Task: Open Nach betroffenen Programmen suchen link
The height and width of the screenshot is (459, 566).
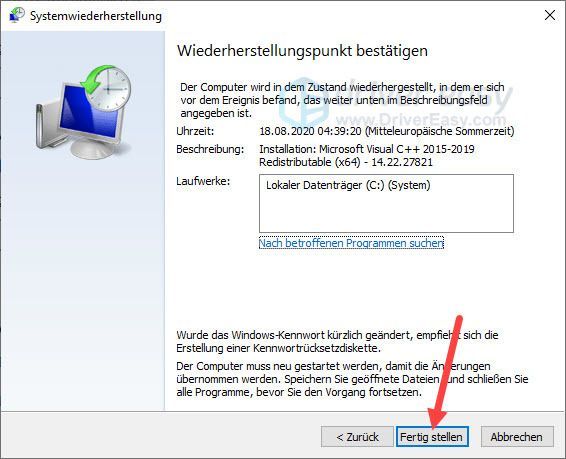Action: pyautogui.click(x=351, y=243)
